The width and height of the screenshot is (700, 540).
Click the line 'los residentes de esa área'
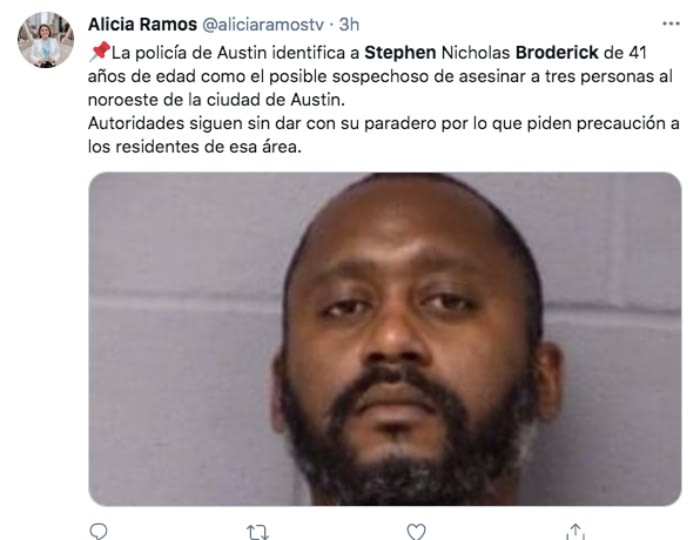click(x=195, y=146)
